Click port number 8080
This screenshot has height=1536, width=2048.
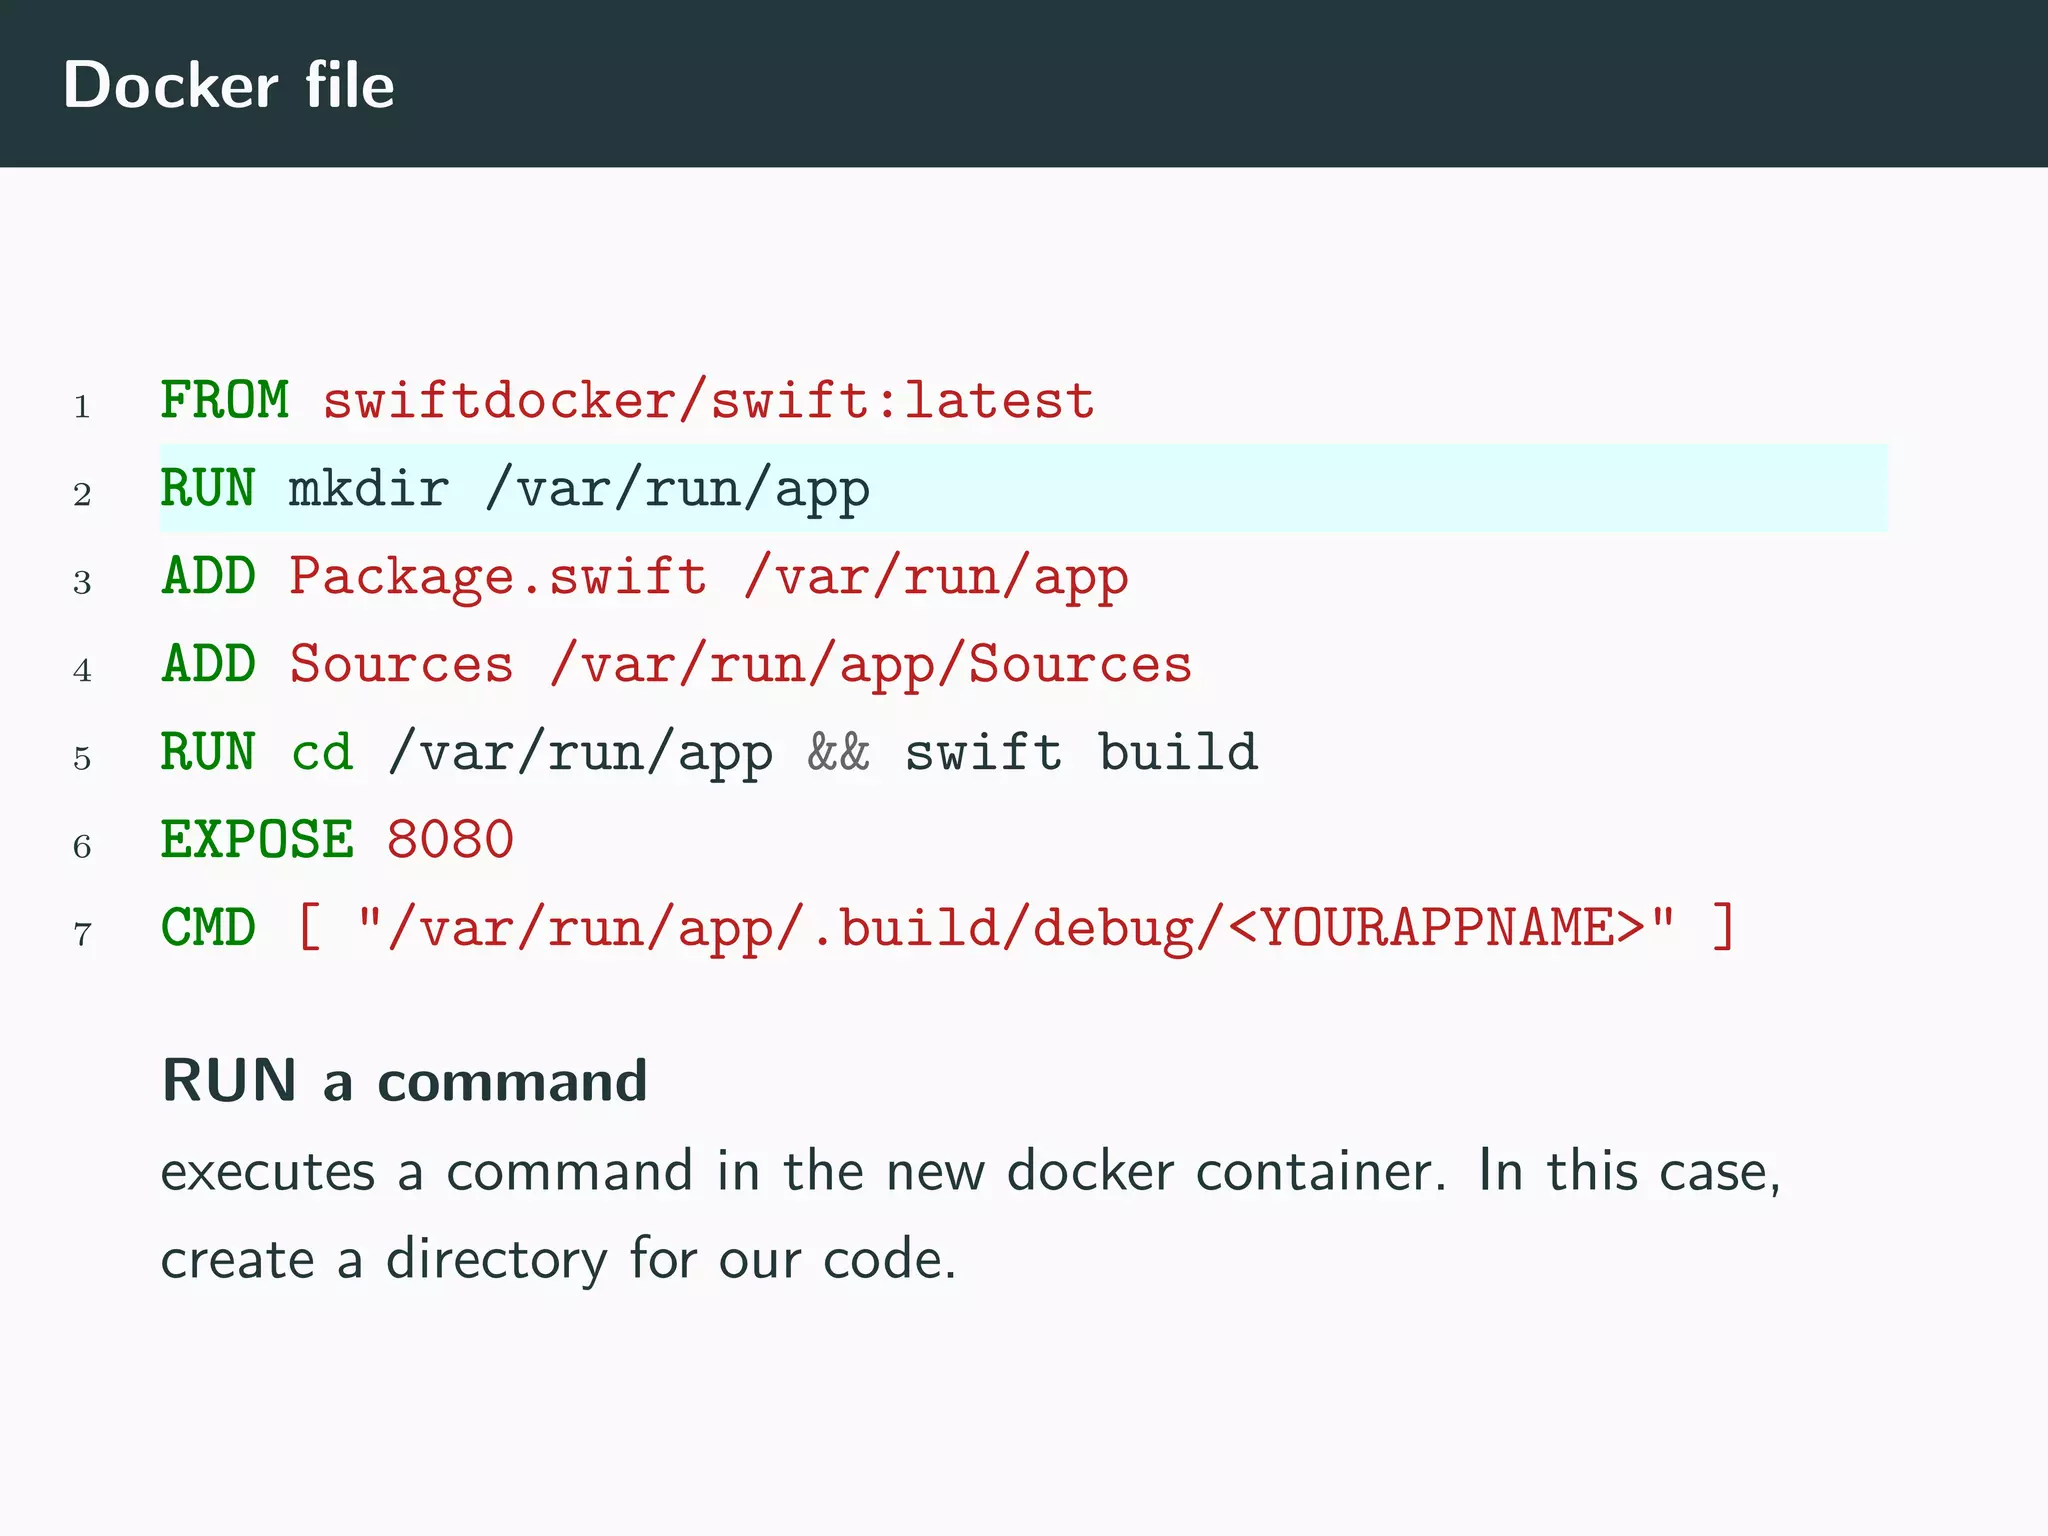pos(450,840)
